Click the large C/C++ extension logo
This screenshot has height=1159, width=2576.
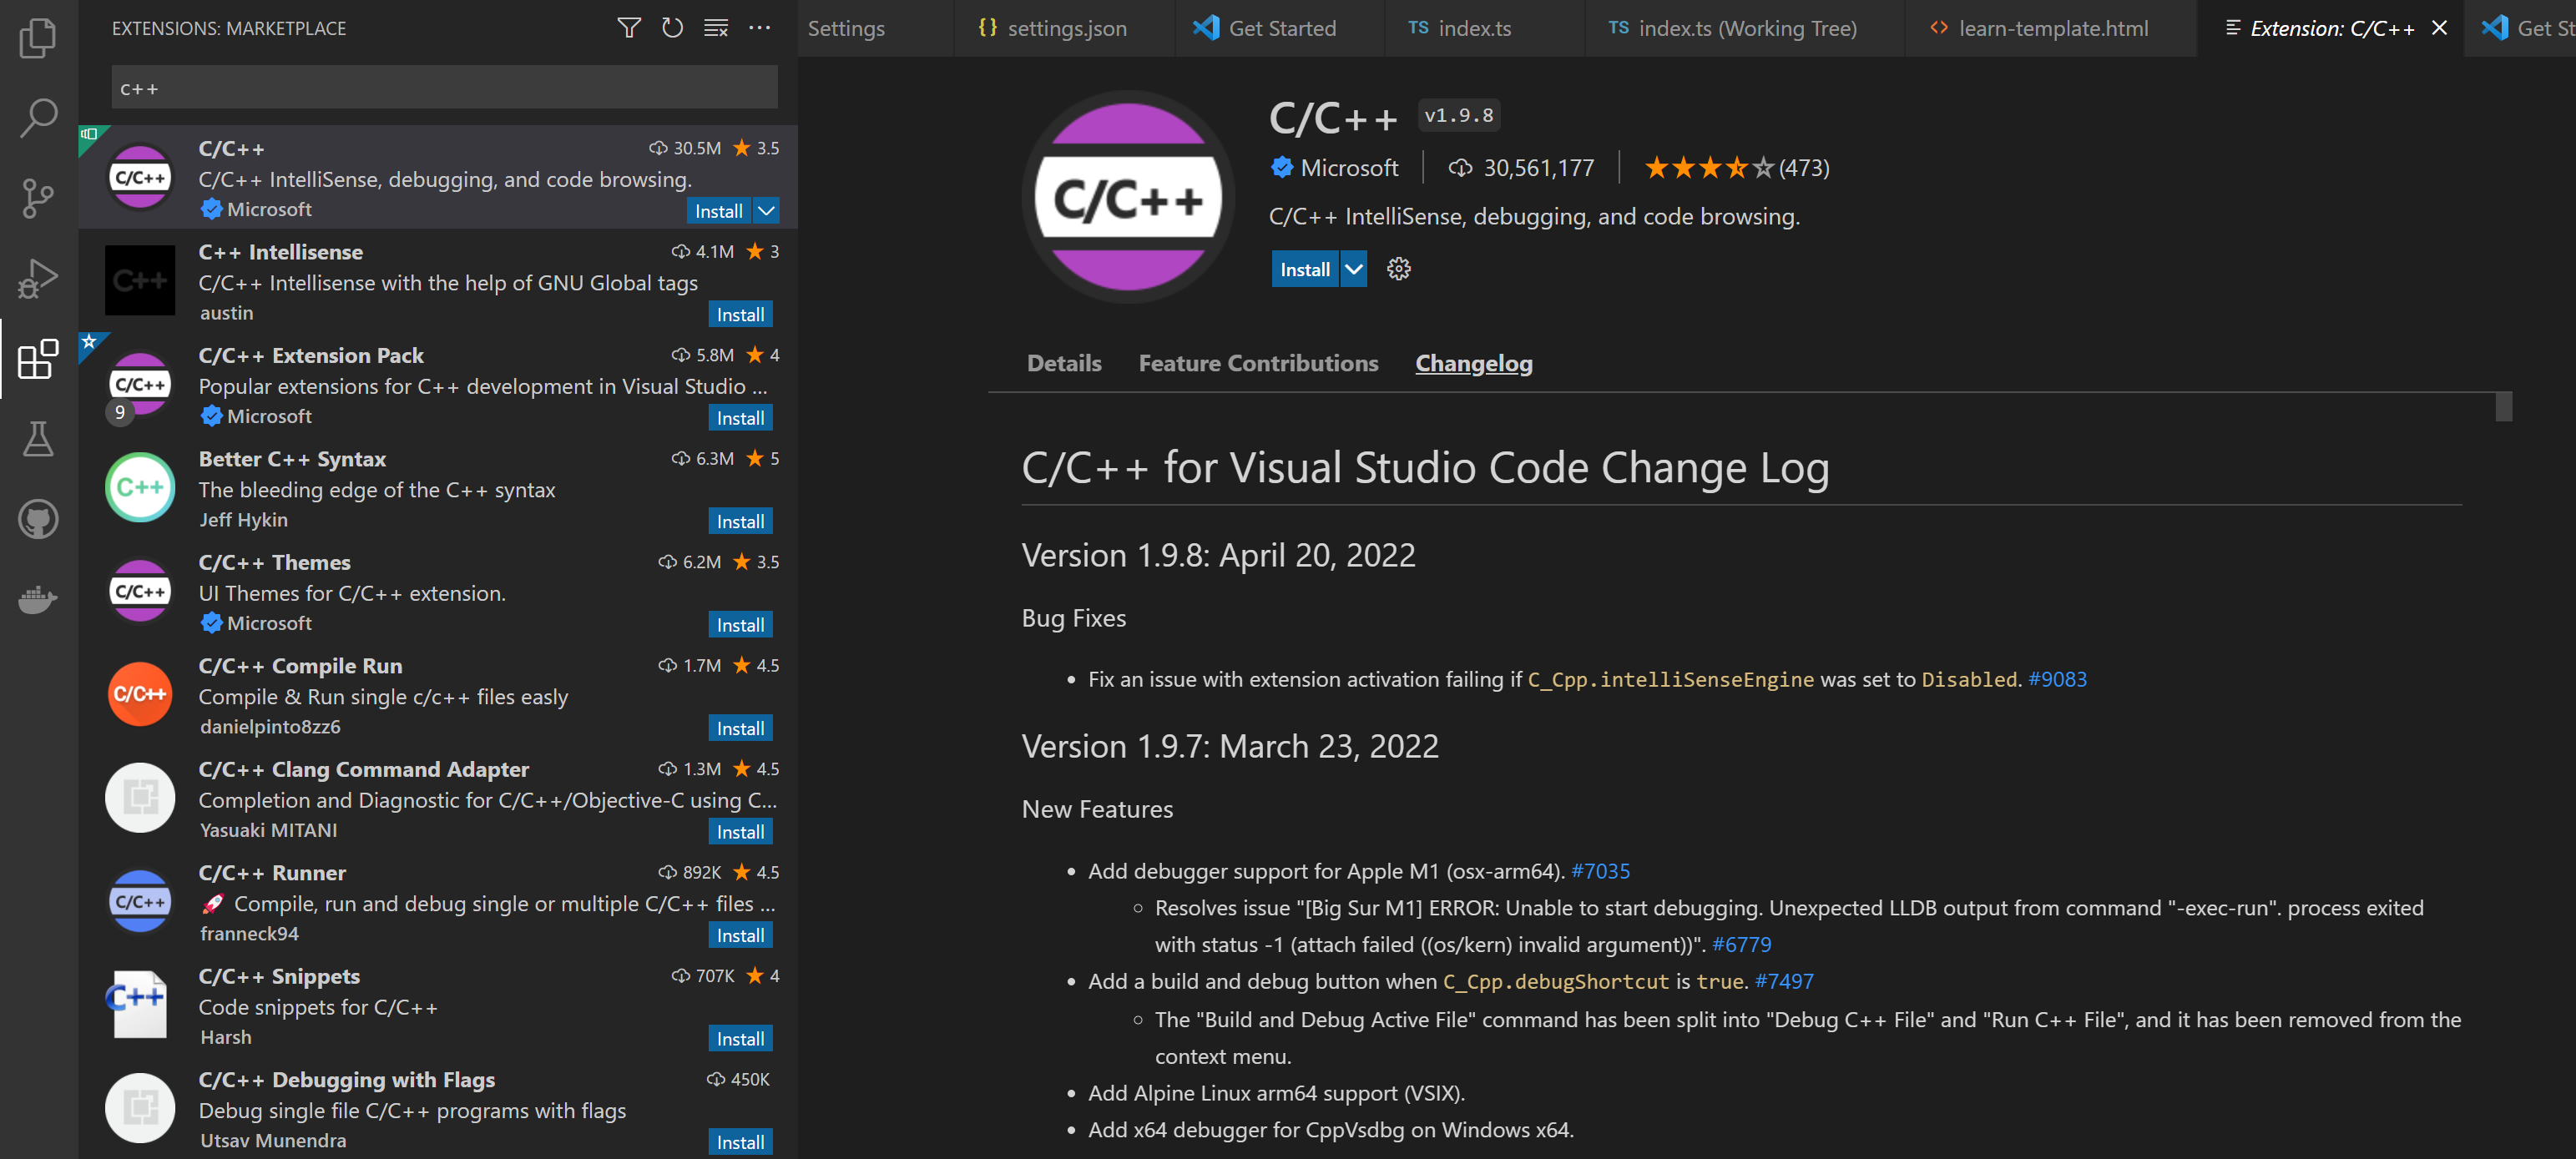point(1128,198)
